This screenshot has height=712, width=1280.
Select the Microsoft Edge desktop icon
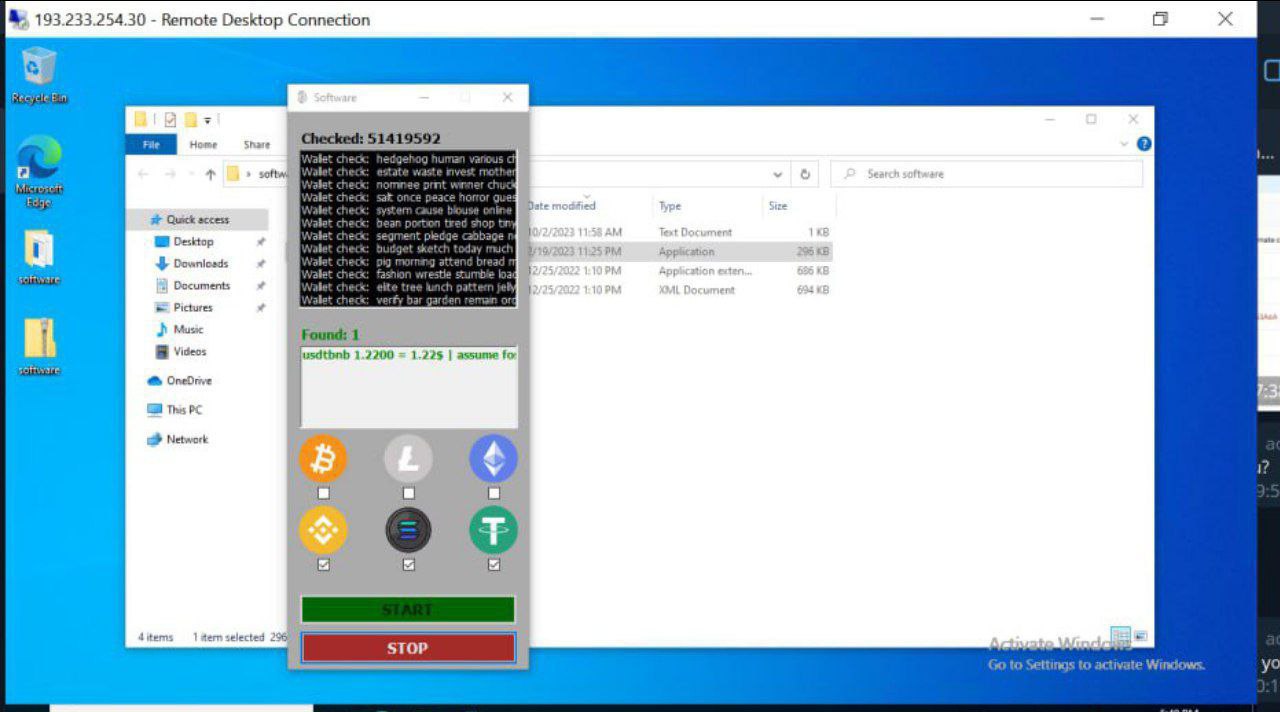39,172
